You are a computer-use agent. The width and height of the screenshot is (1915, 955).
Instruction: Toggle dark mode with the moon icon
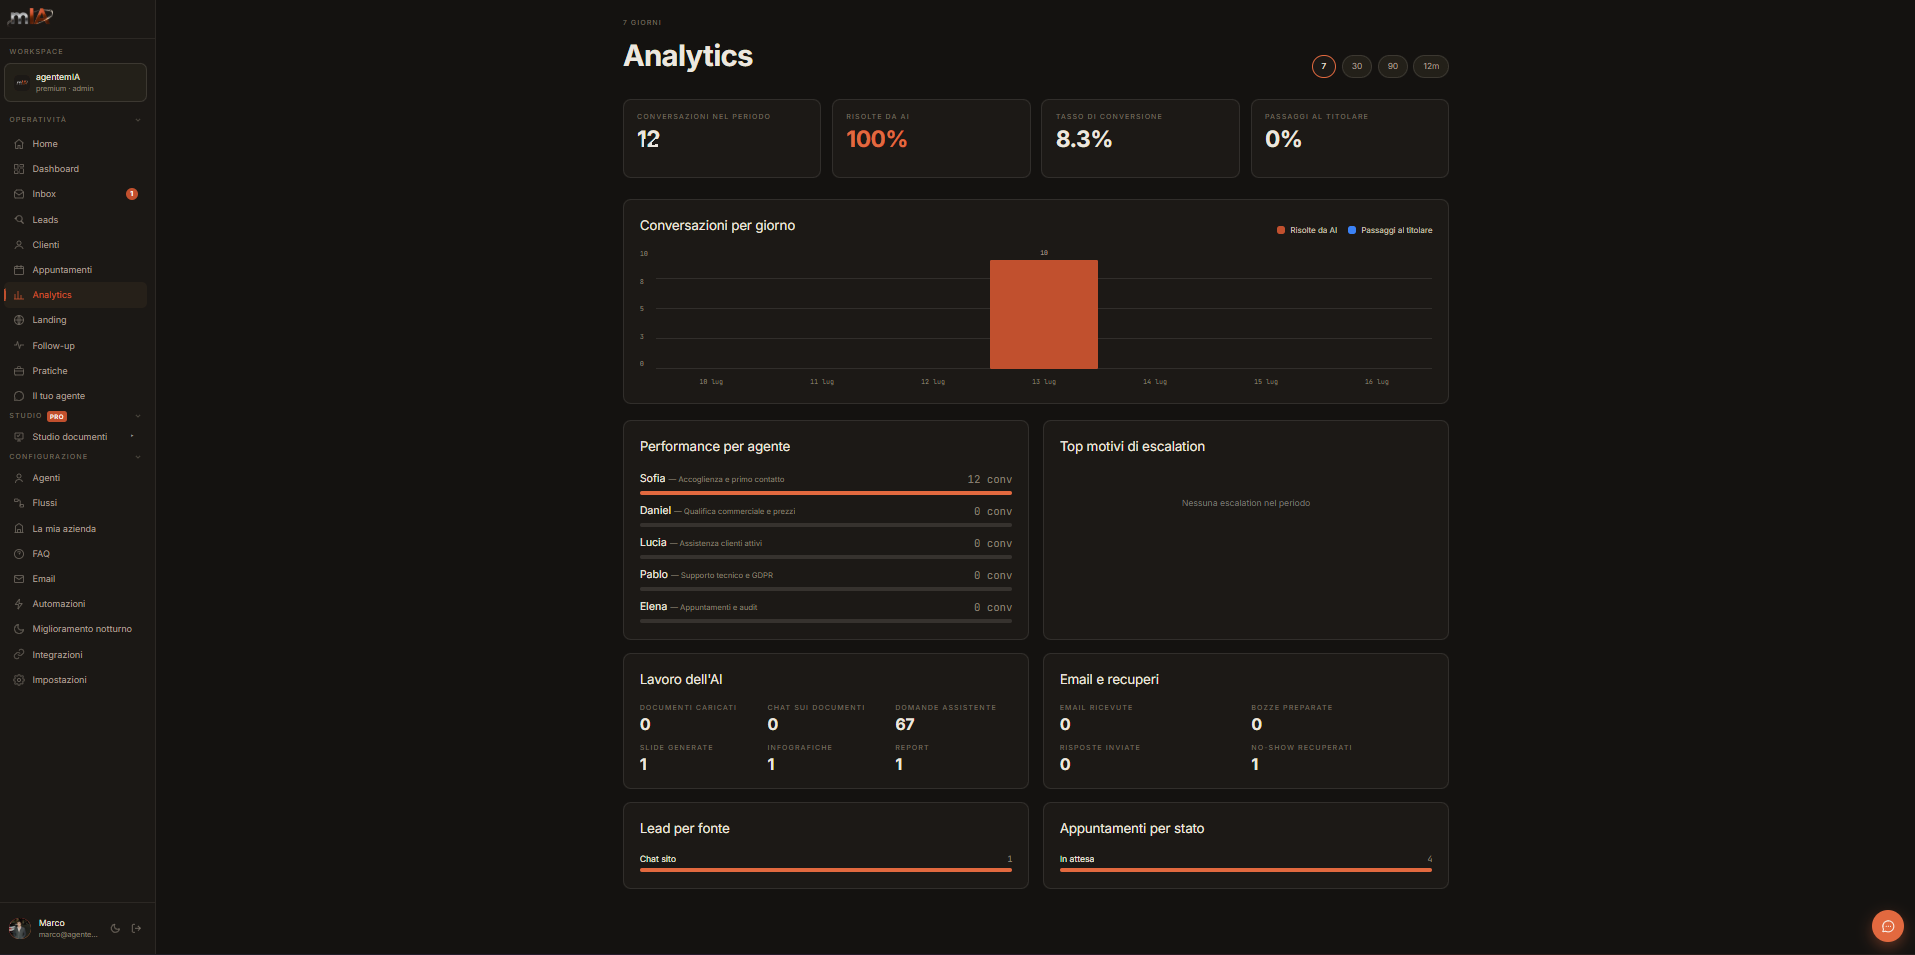click(115, 928)
